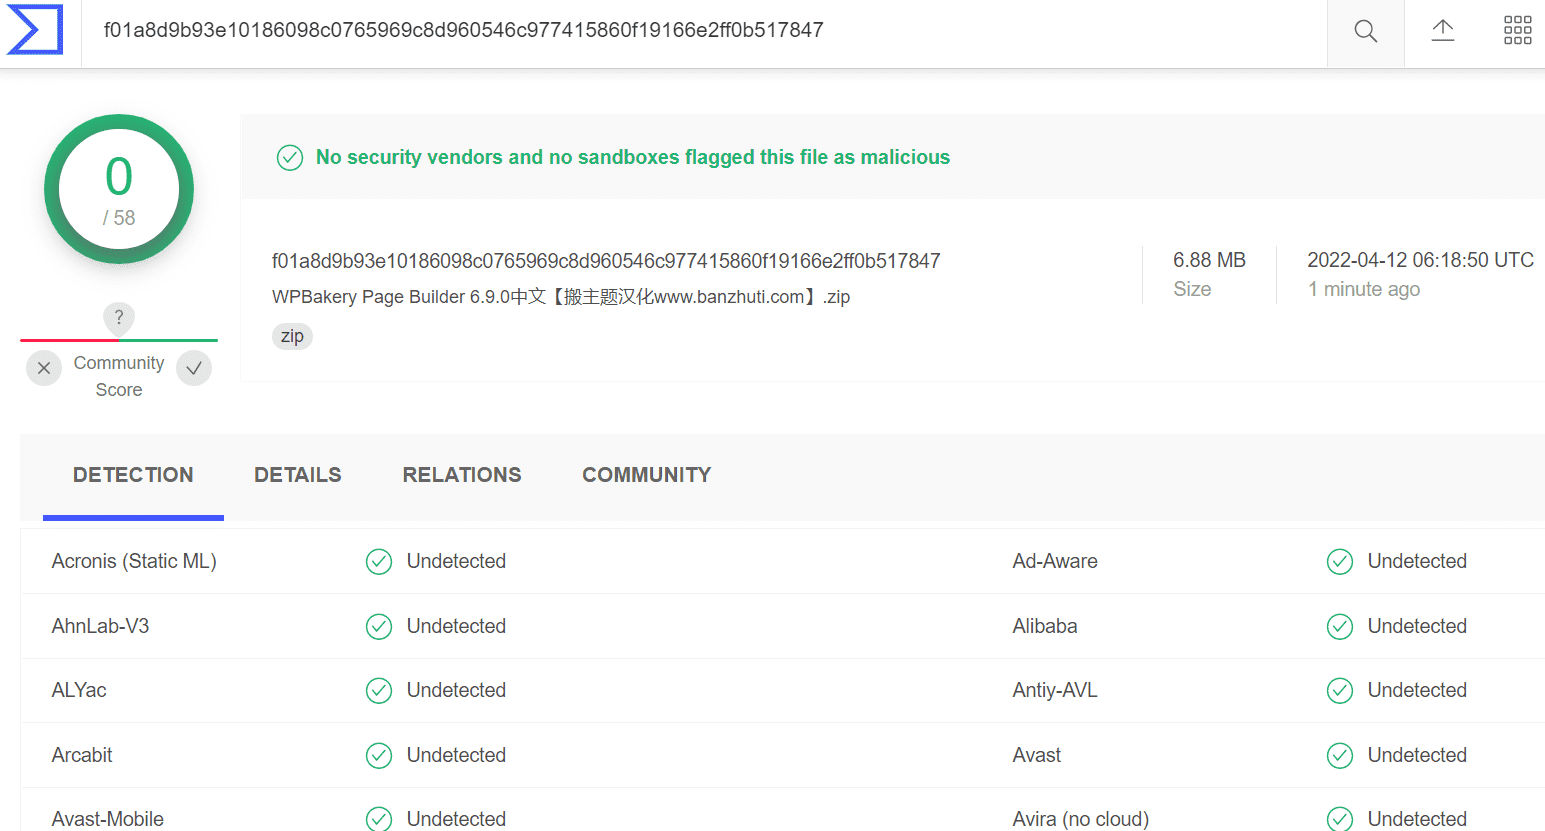Vote file as malicious with X icon
Viewport: 1545px width, 831px height.
(44, 368)
